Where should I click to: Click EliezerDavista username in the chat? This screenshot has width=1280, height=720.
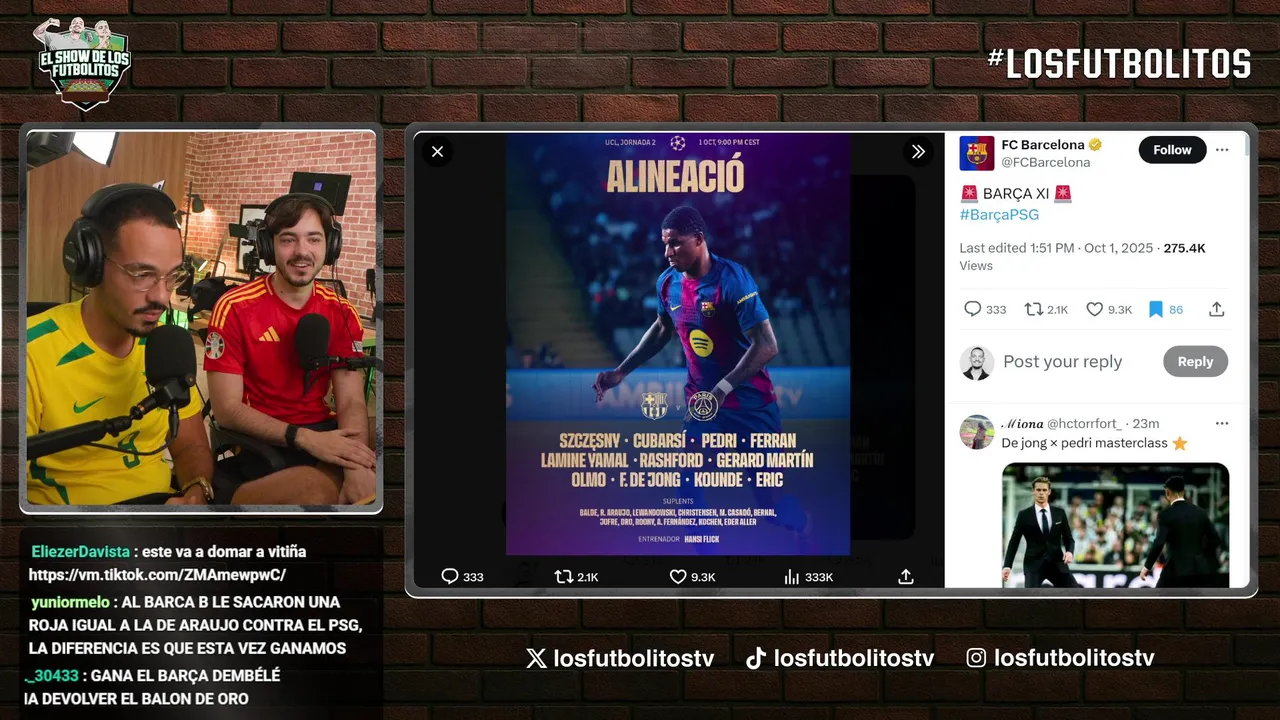click(x=80, y=552)
